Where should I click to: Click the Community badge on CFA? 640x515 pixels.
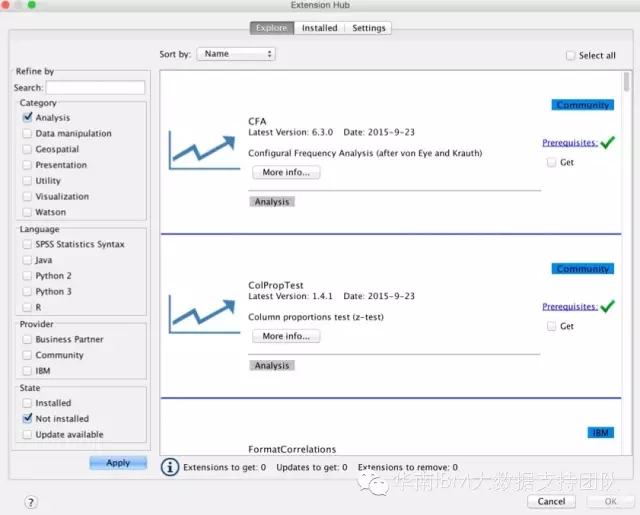point(582,105)
